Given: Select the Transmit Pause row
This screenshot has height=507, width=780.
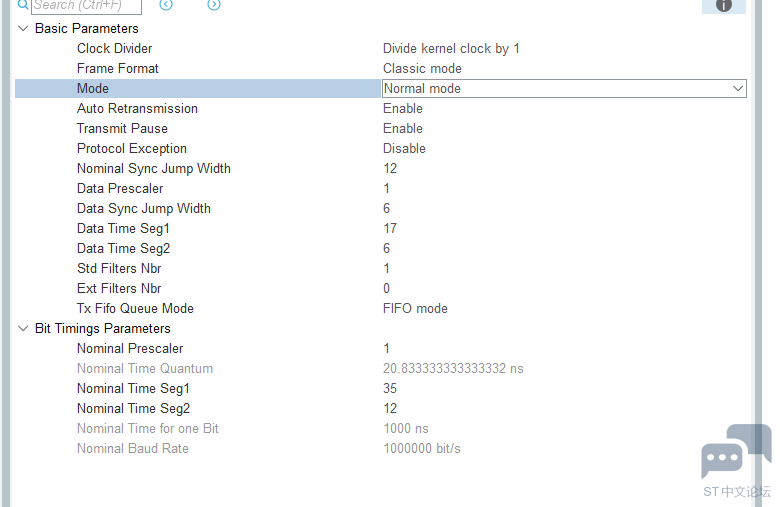Looking at the screenshot, I should pyautogui.click(x=381, y=128).
